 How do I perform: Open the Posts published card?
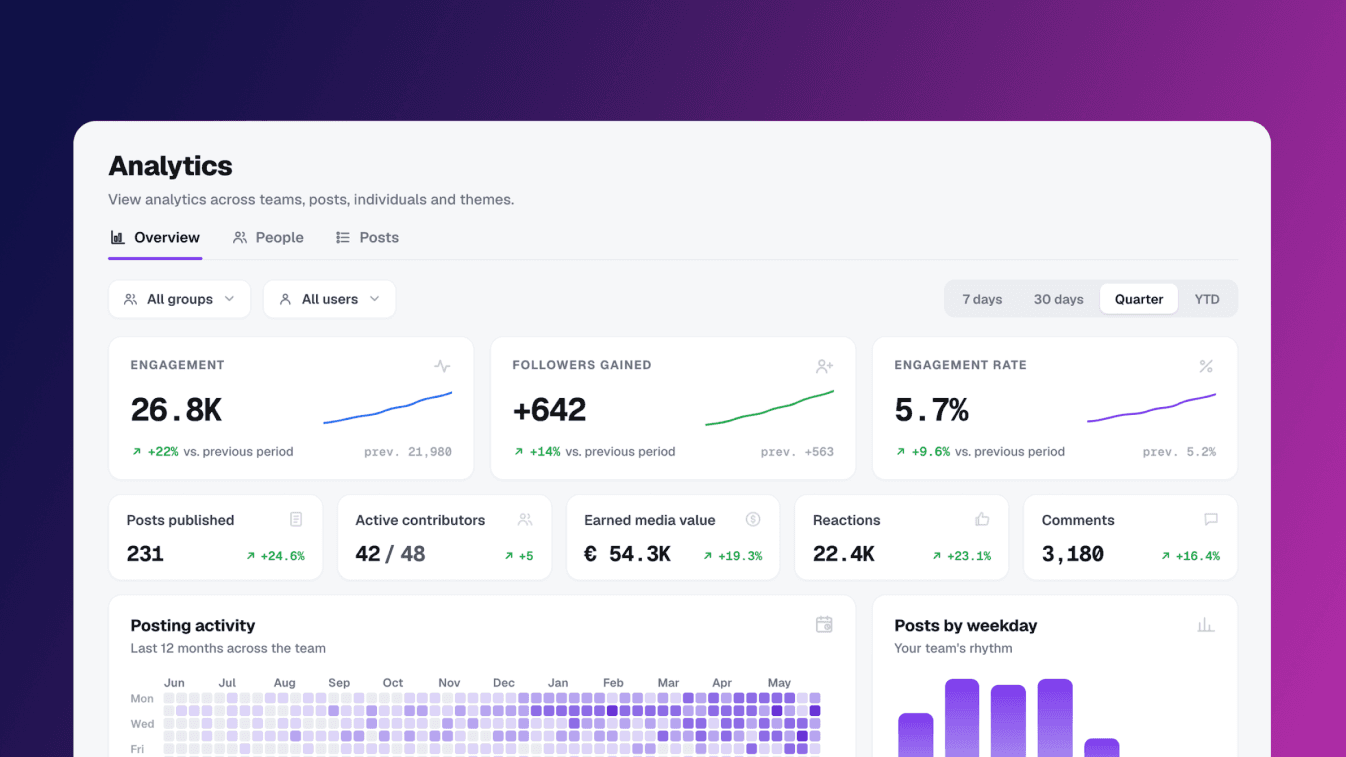(x=216, y=538)
